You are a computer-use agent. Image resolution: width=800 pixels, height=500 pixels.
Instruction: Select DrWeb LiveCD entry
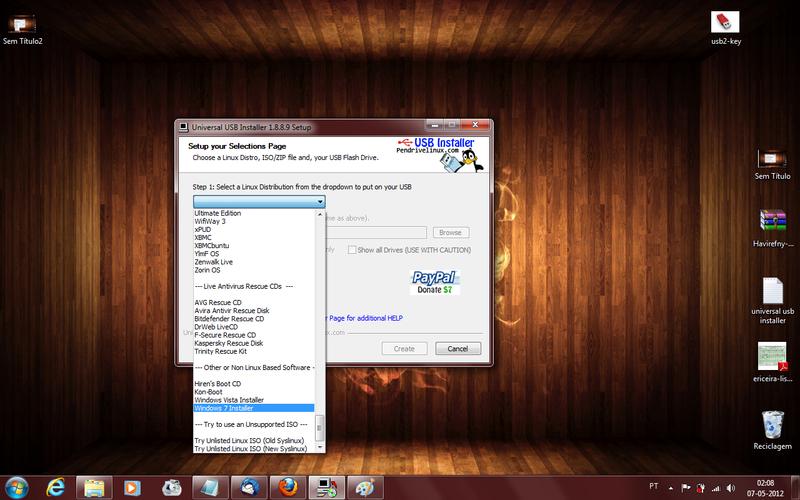[254, 327]
